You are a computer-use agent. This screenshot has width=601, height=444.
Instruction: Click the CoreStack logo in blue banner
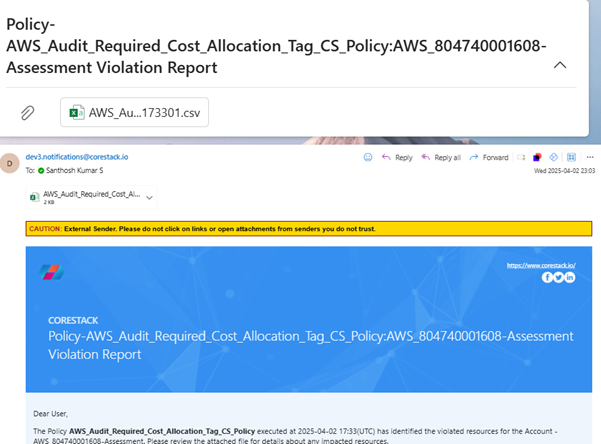pyautogui.click(x=51, y=272)
